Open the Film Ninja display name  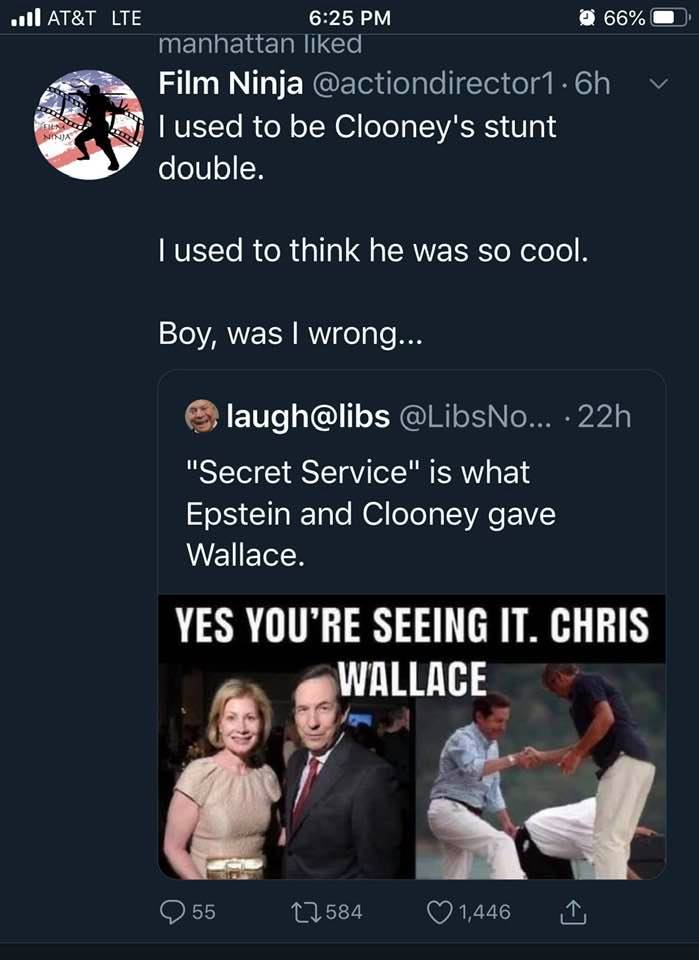point(230,84)
